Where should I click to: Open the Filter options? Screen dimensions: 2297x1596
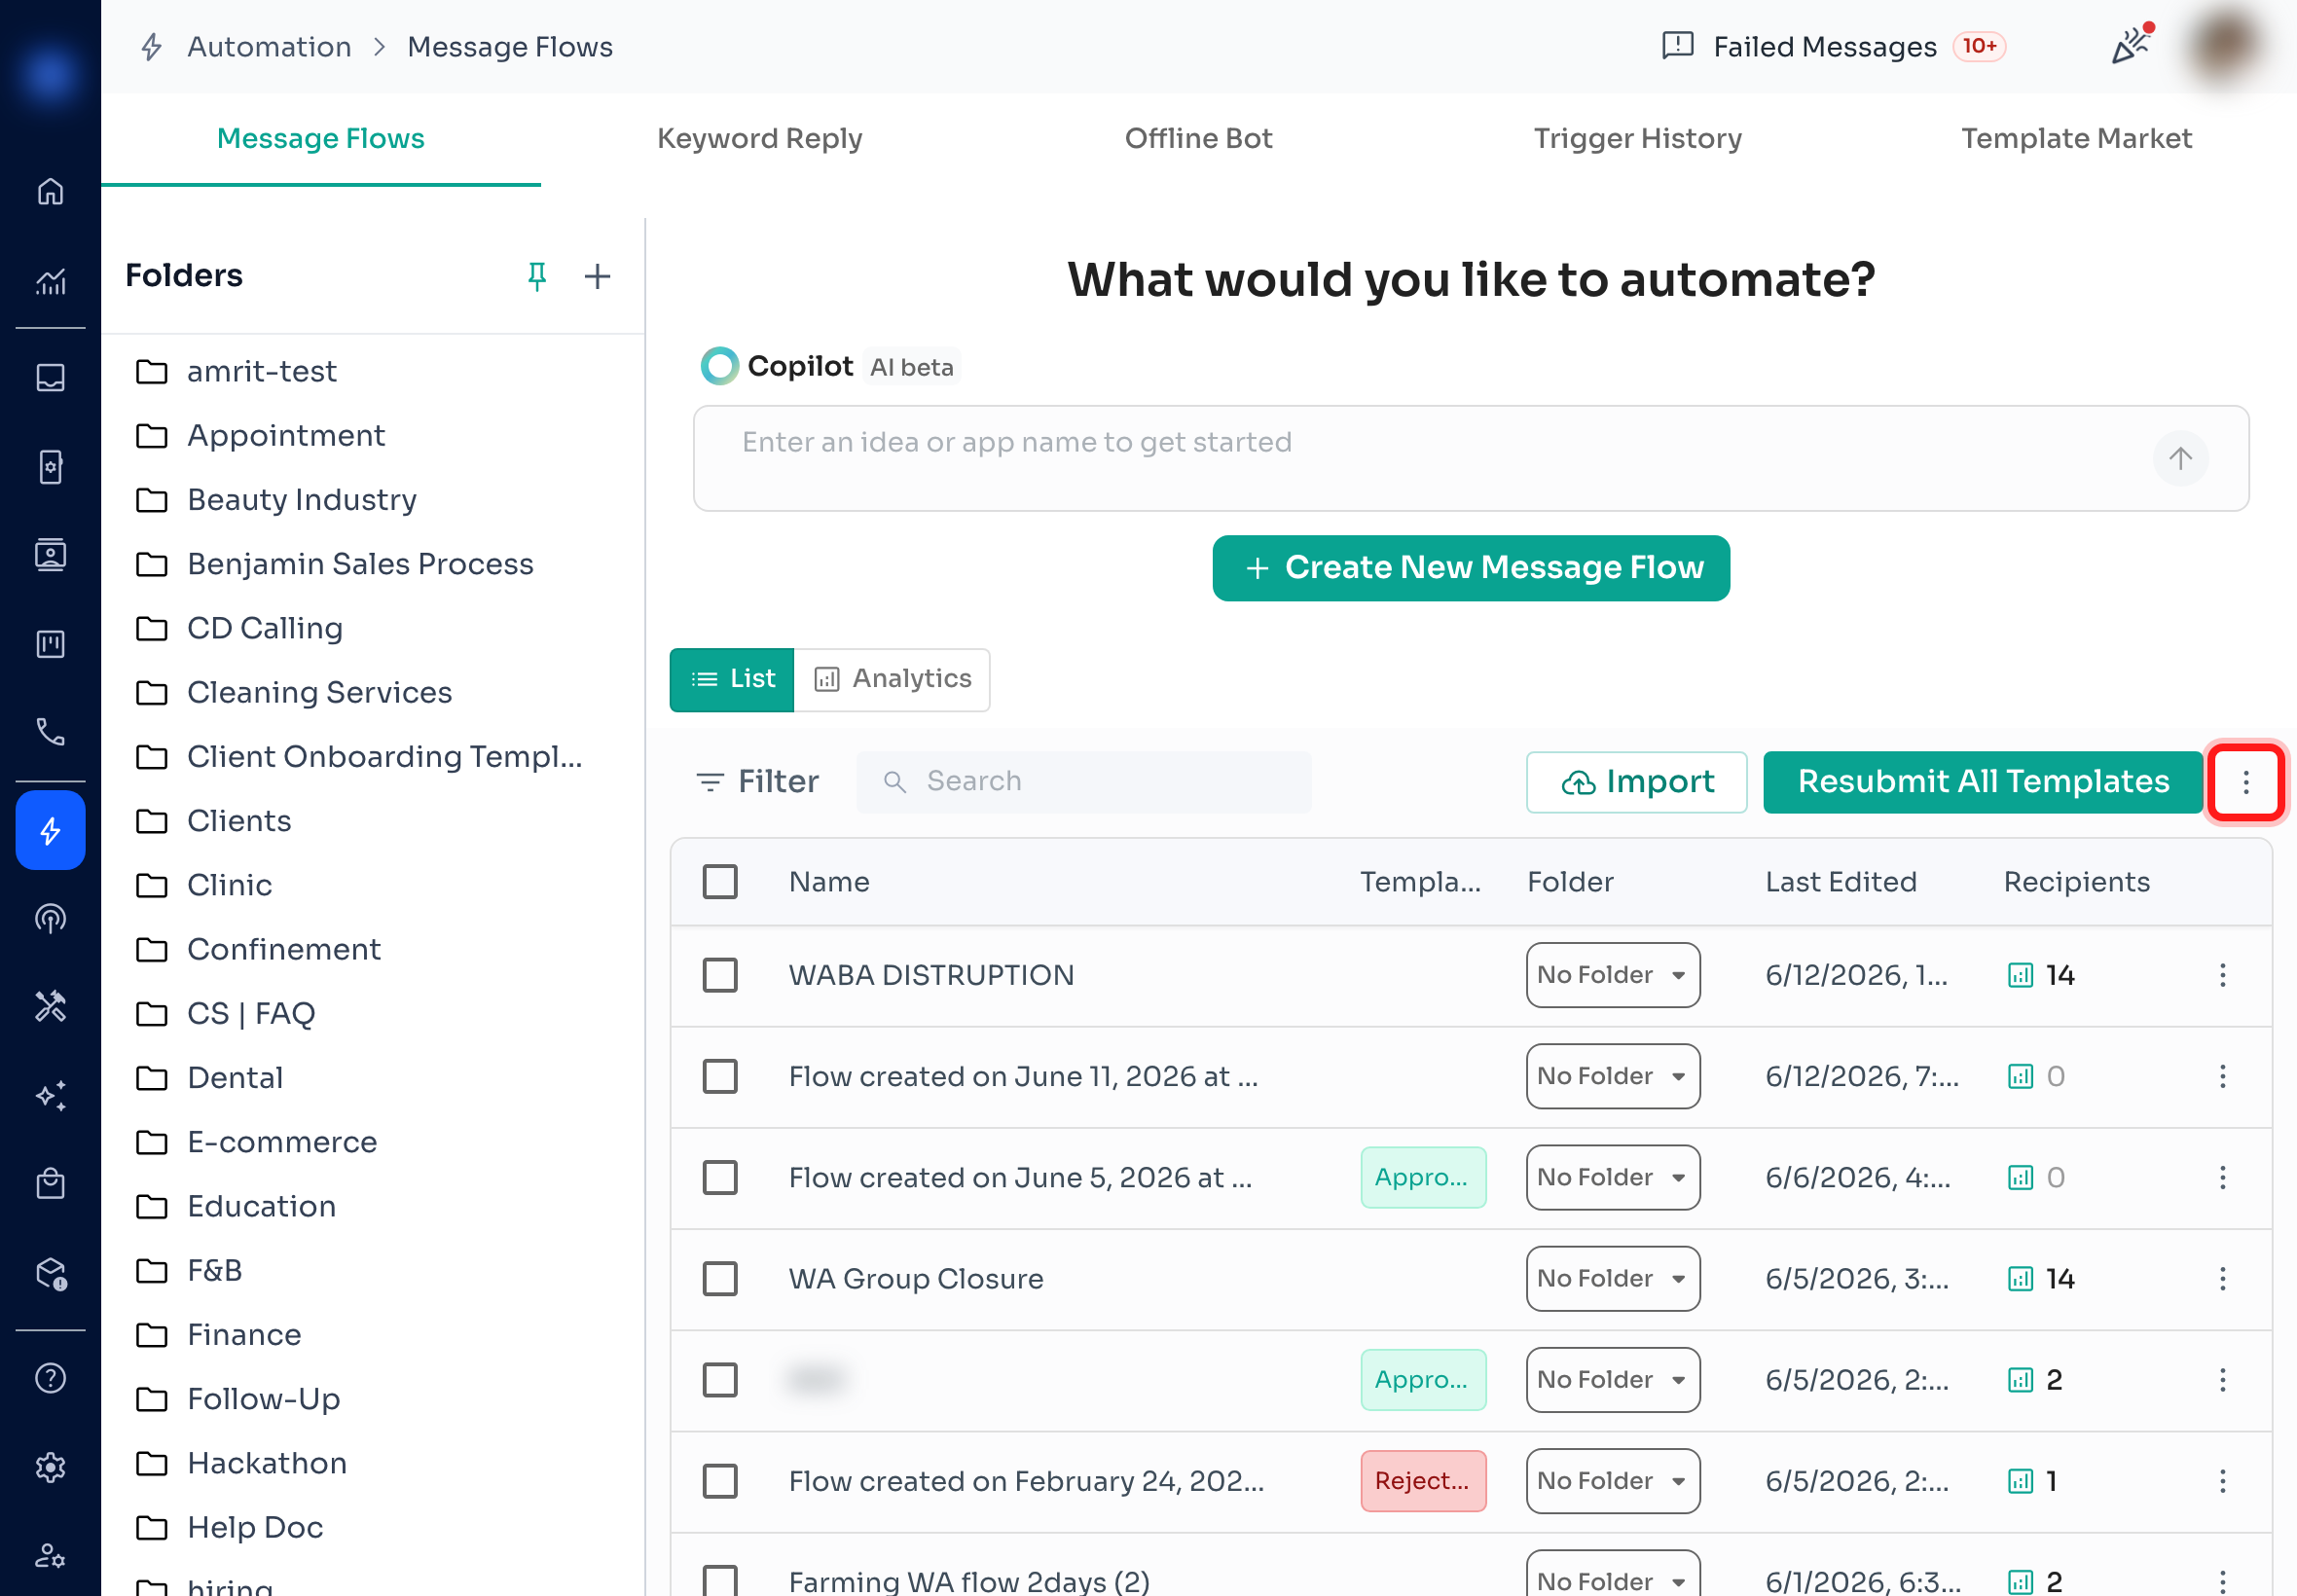tap(757, 781)
